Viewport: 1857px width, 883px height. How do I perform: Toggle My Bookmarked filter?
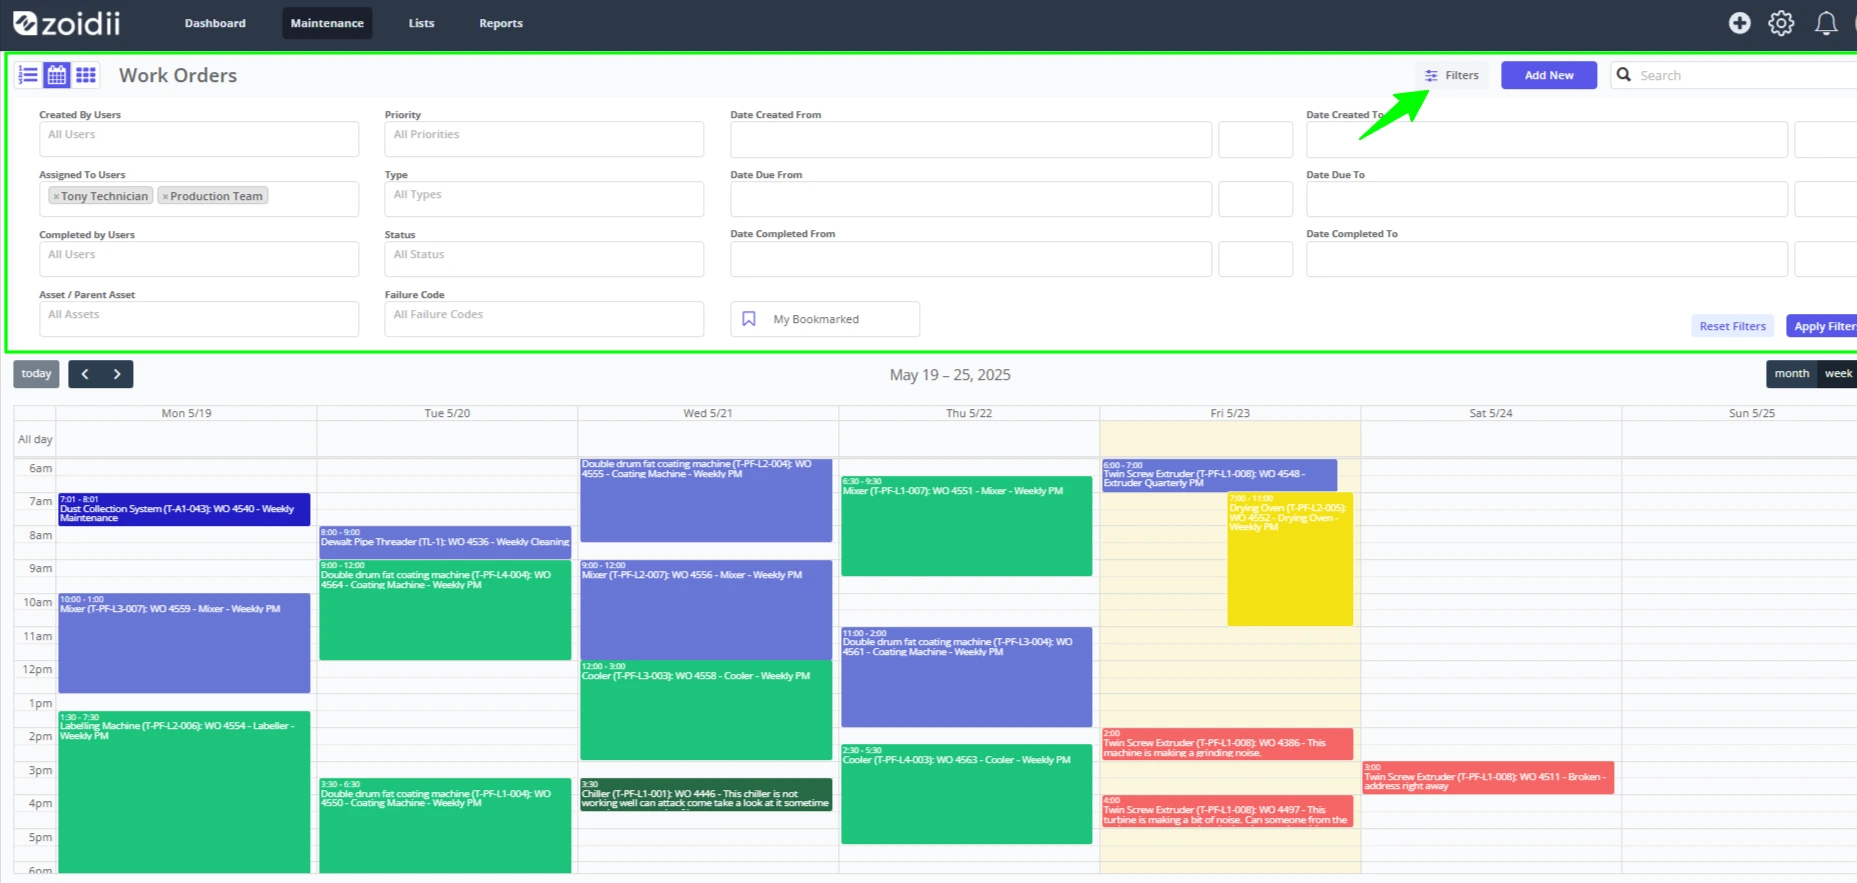(825, 319)
